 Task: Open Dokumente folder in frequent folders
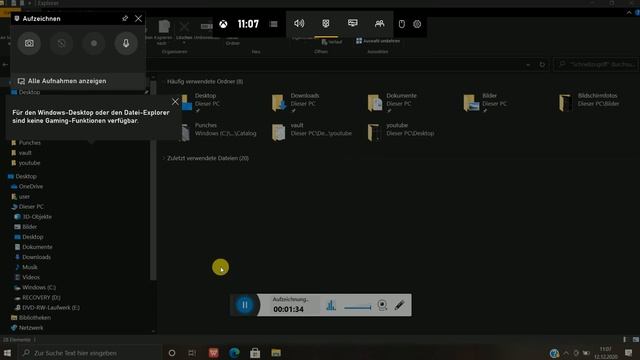point(393,102)
